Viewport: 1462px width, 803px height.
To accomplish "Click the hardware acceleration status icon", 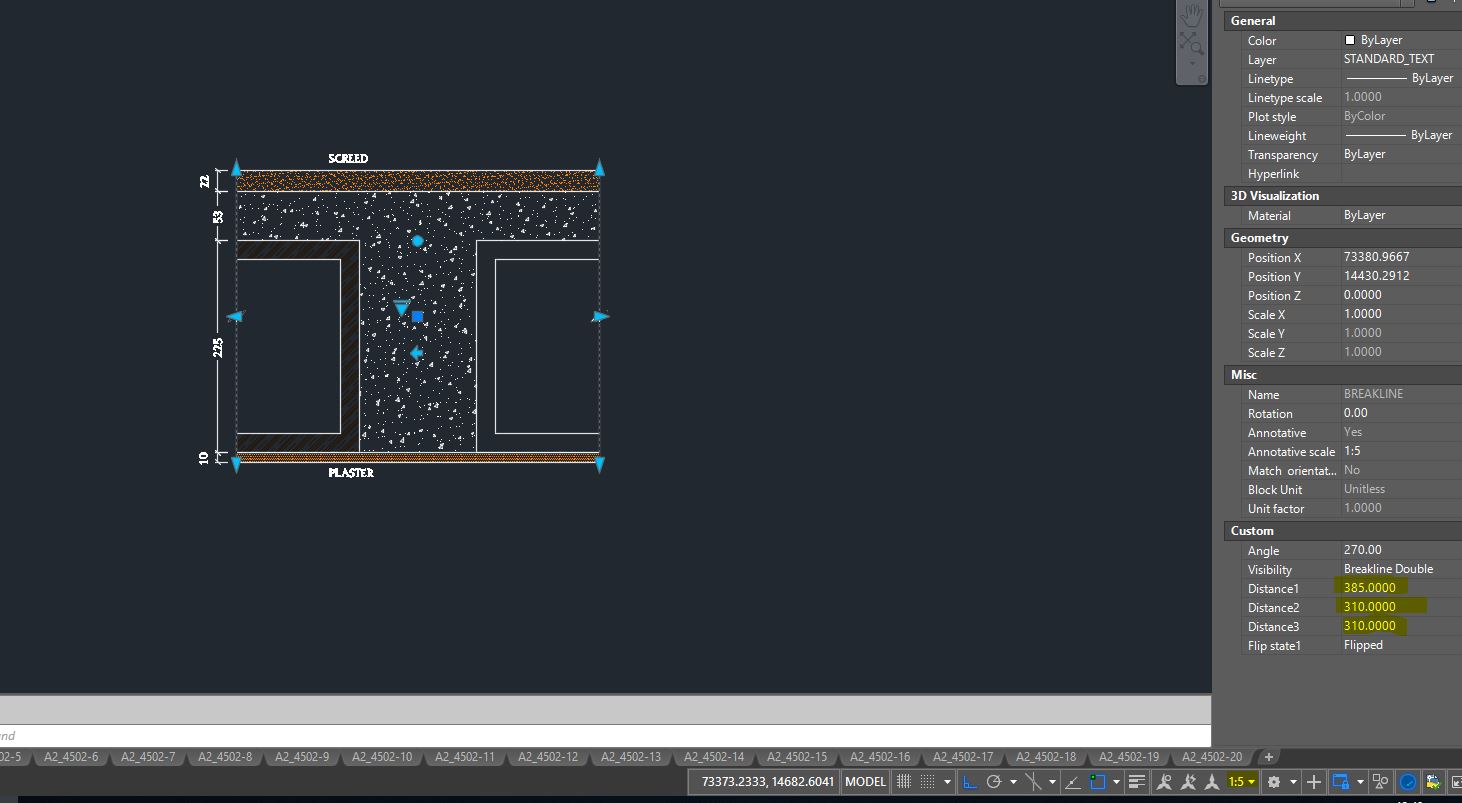I will 1409,781.
